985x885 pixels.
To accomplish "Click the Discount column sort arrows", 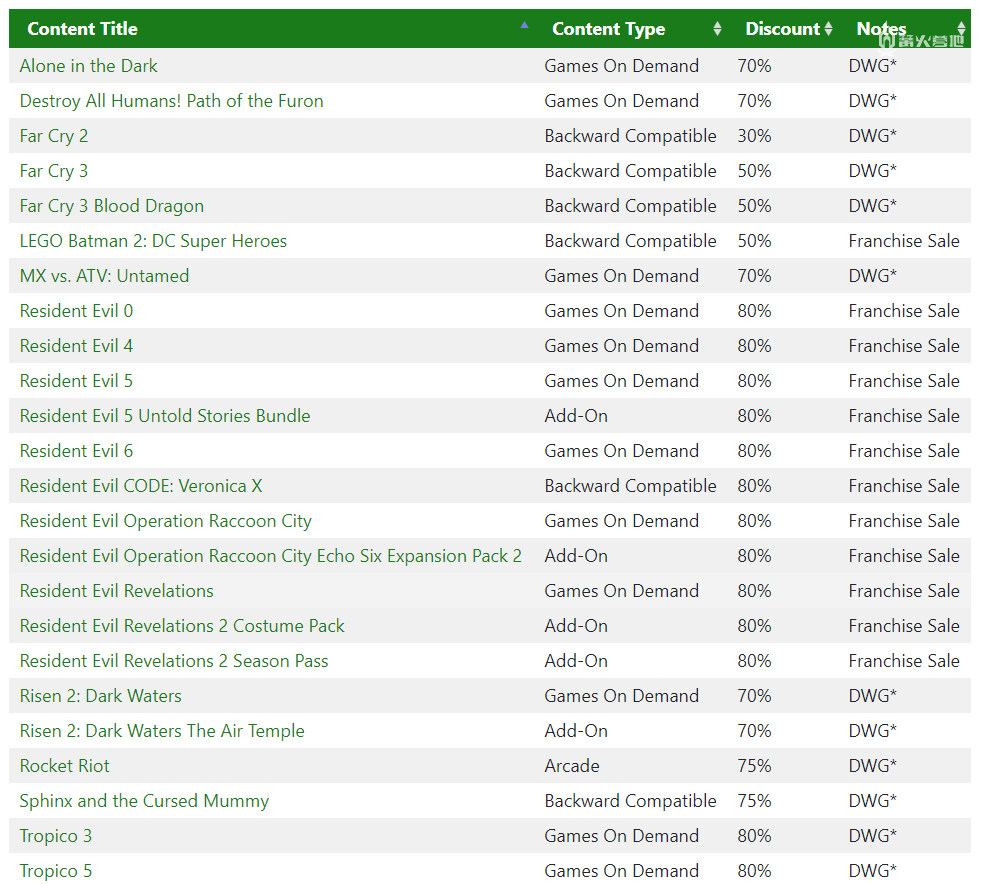I will point(829,29).
